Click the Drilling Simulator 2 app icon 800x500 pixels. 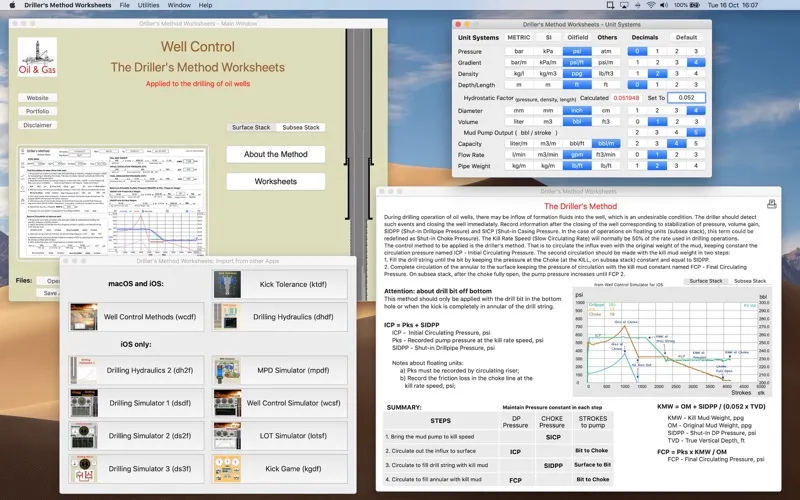coord(84,436)
